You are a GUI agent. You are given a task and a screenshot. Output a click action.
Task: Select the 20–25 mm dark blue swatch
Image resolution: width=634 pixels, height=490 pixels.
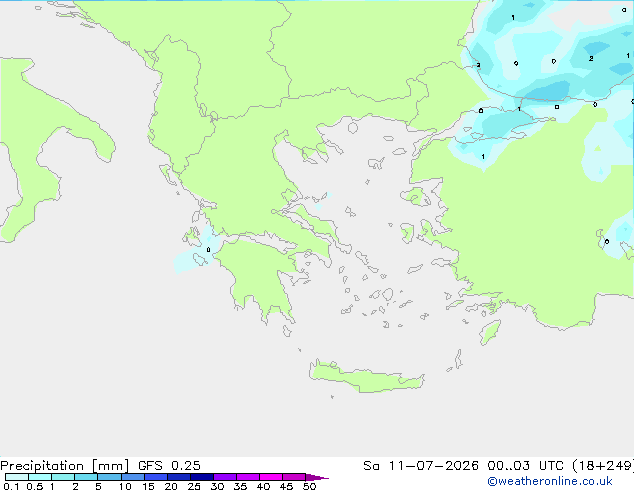[179, 477]
